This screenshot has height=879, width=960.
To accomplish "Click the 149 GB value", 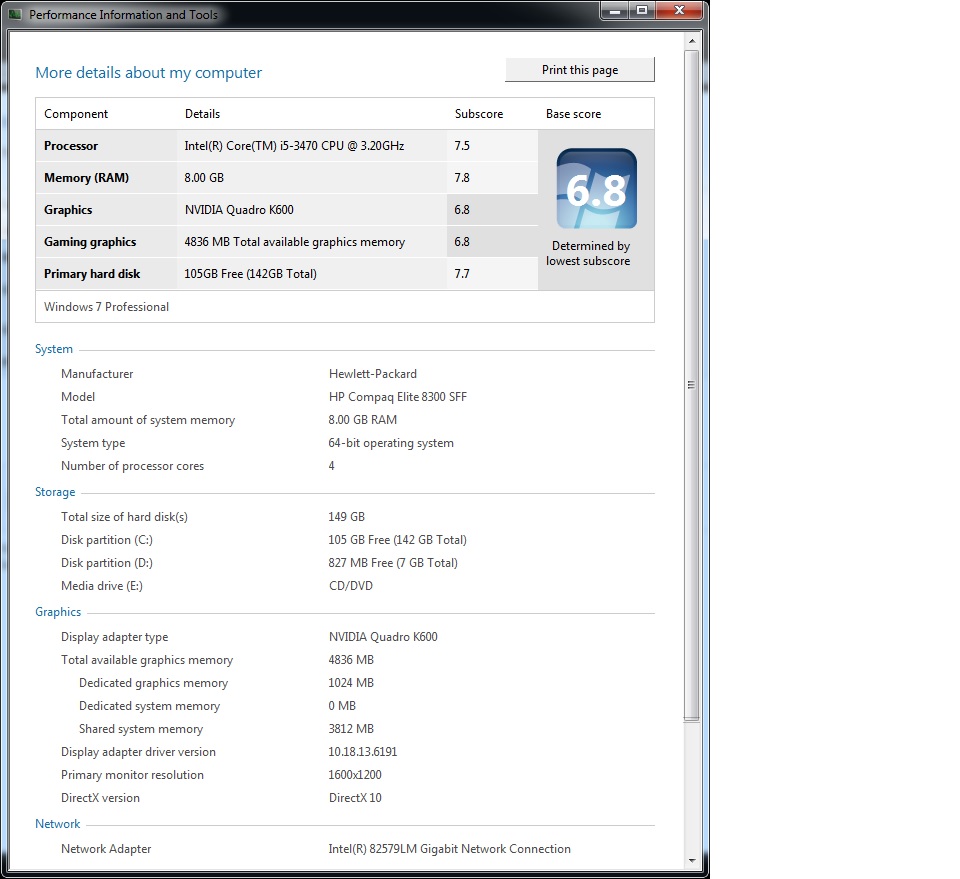I will 347,517.
